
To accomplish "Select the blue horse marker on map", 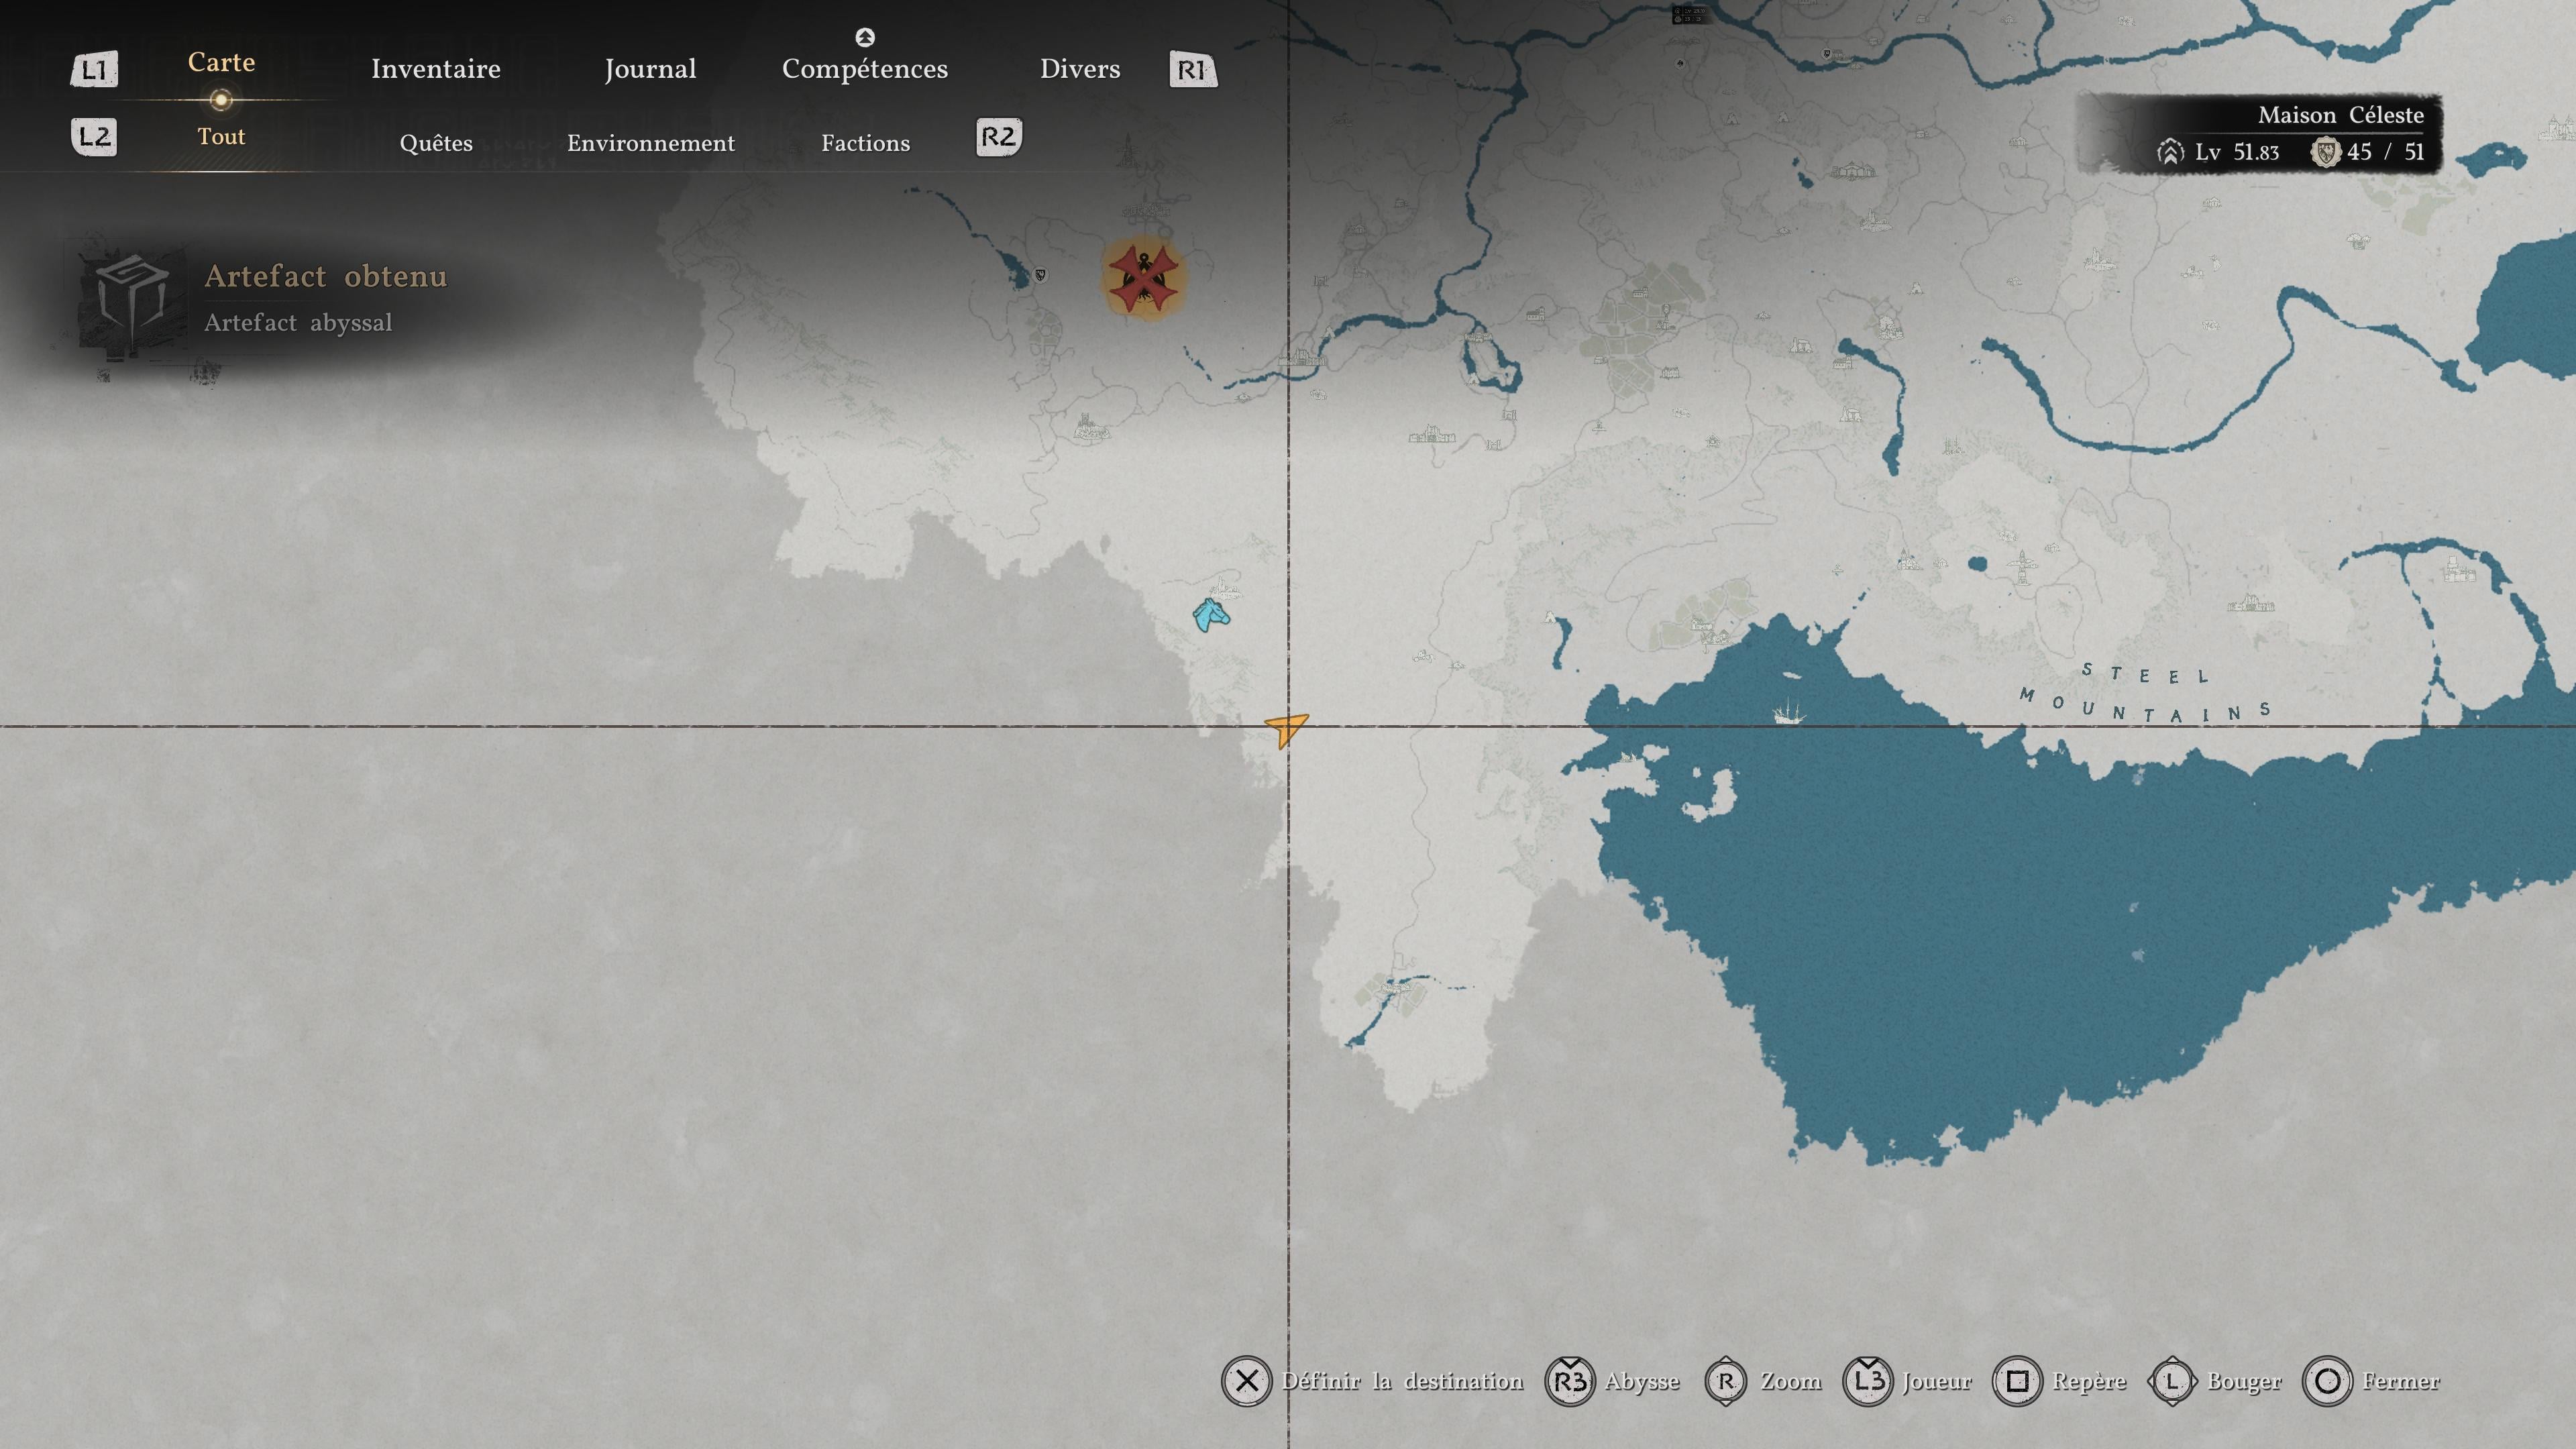I will 1211,615.
